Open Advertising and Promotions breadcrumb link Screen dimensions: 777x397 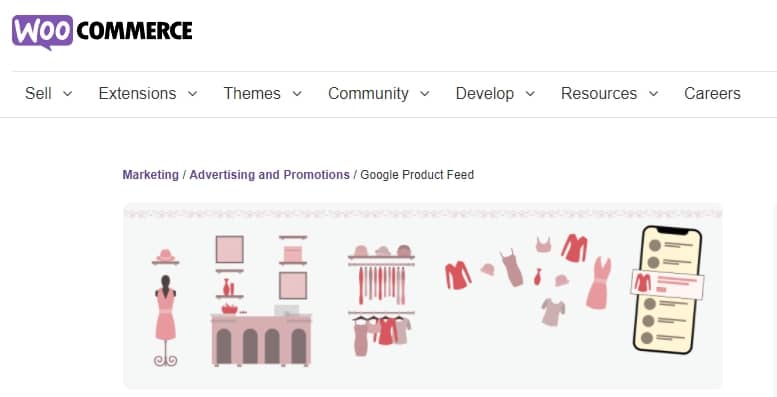[270, 175]
